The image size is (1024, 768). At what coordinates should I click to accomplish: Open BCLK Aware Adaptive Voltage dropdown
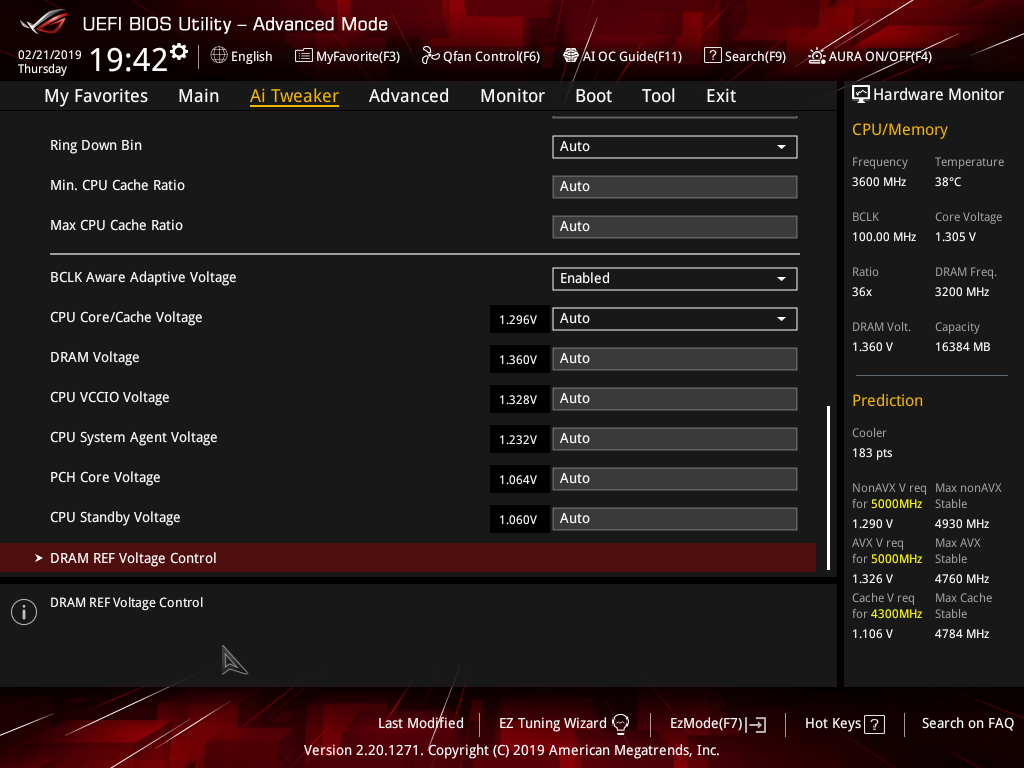[x=675, y=278]
